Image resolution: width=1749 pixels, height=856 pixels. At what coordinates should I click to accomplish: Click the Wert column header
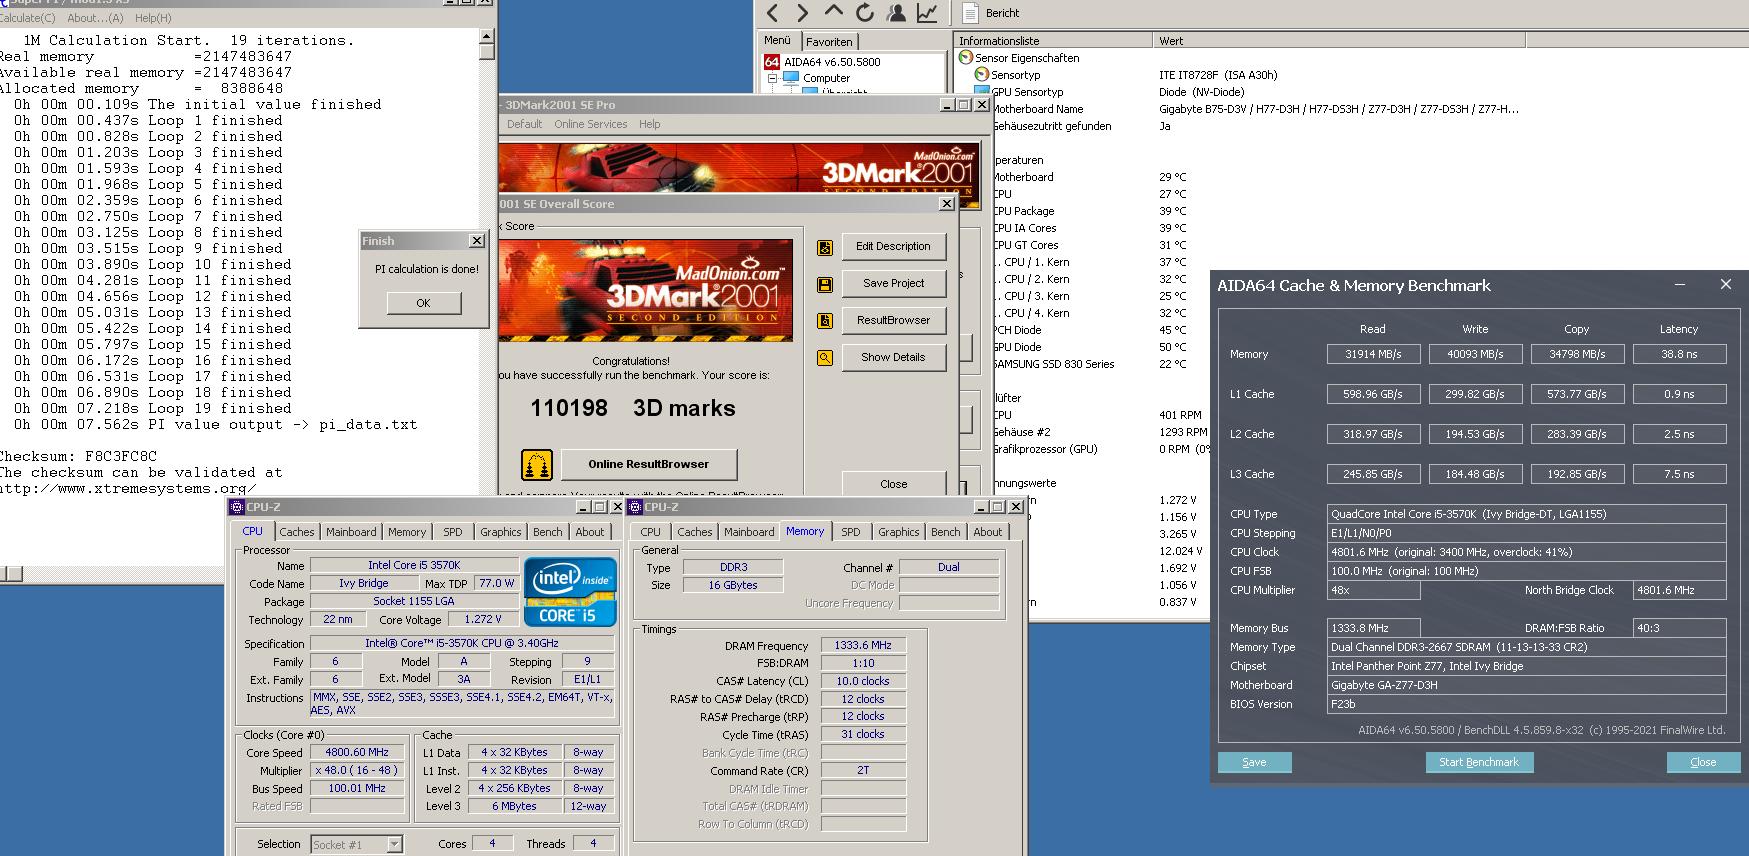coord(1339,41)
